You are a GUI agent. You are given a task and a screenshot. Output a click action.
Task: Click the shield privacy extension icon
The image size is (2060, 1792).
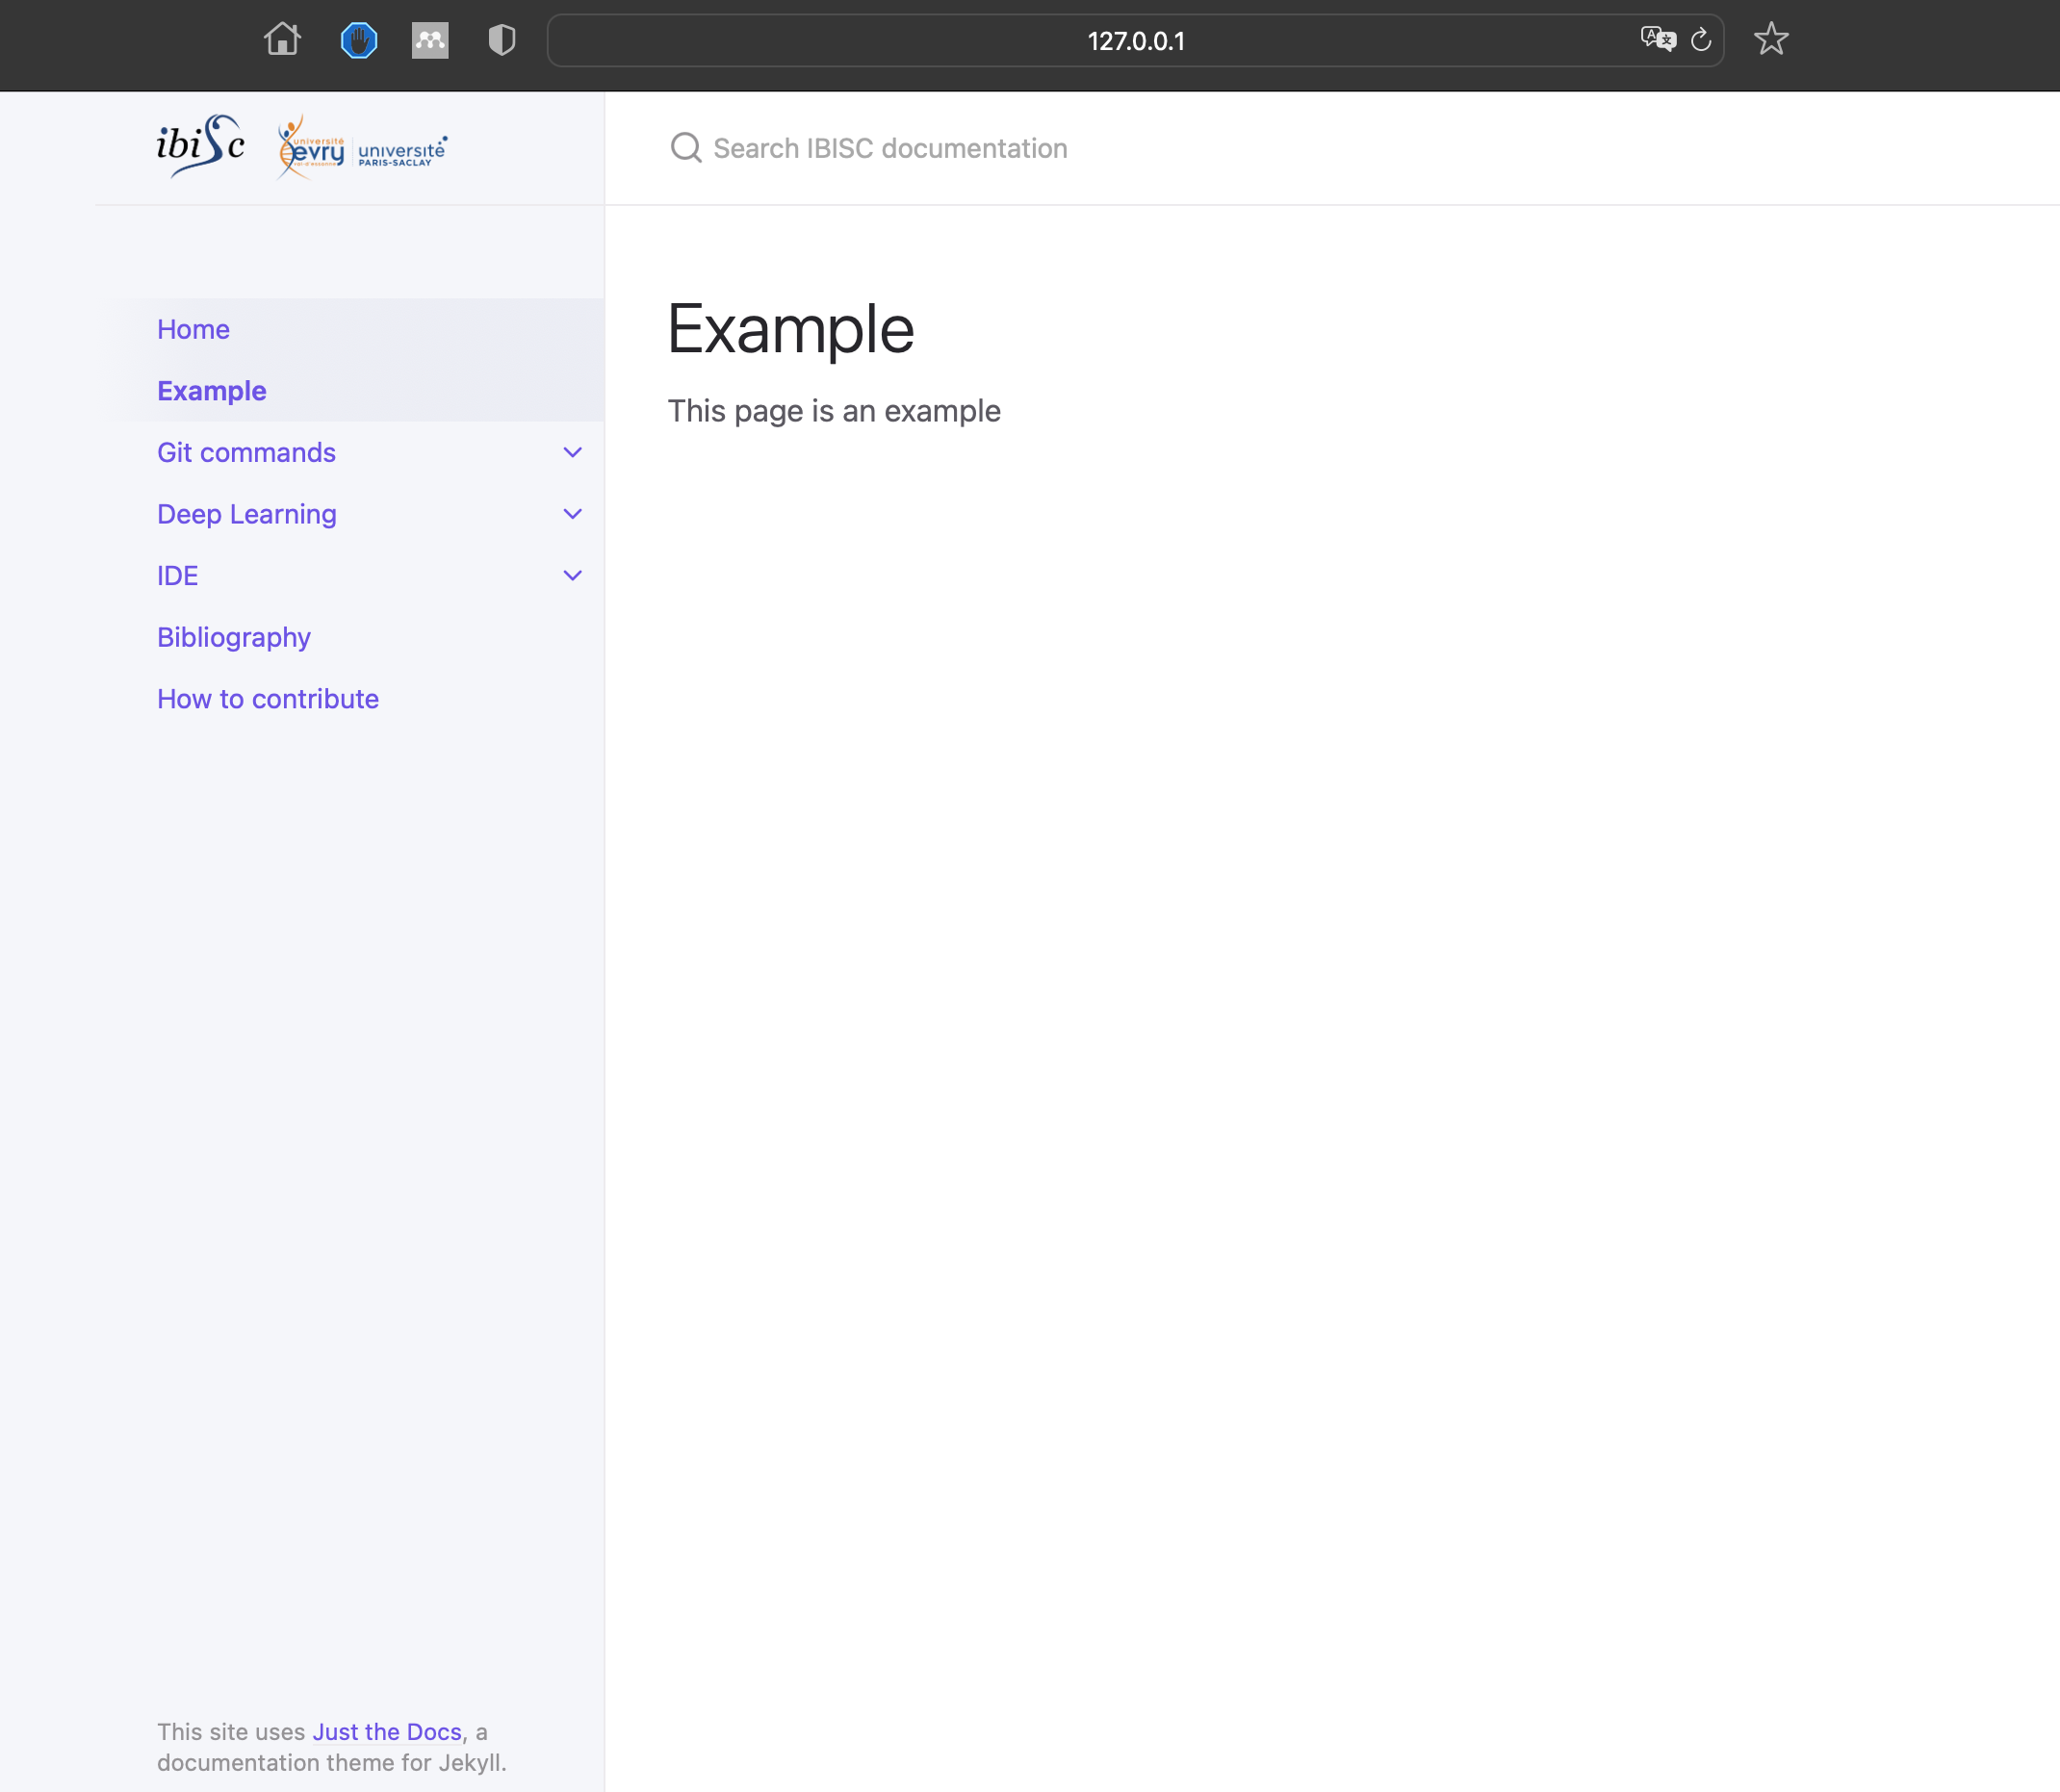tap(501, 40)
